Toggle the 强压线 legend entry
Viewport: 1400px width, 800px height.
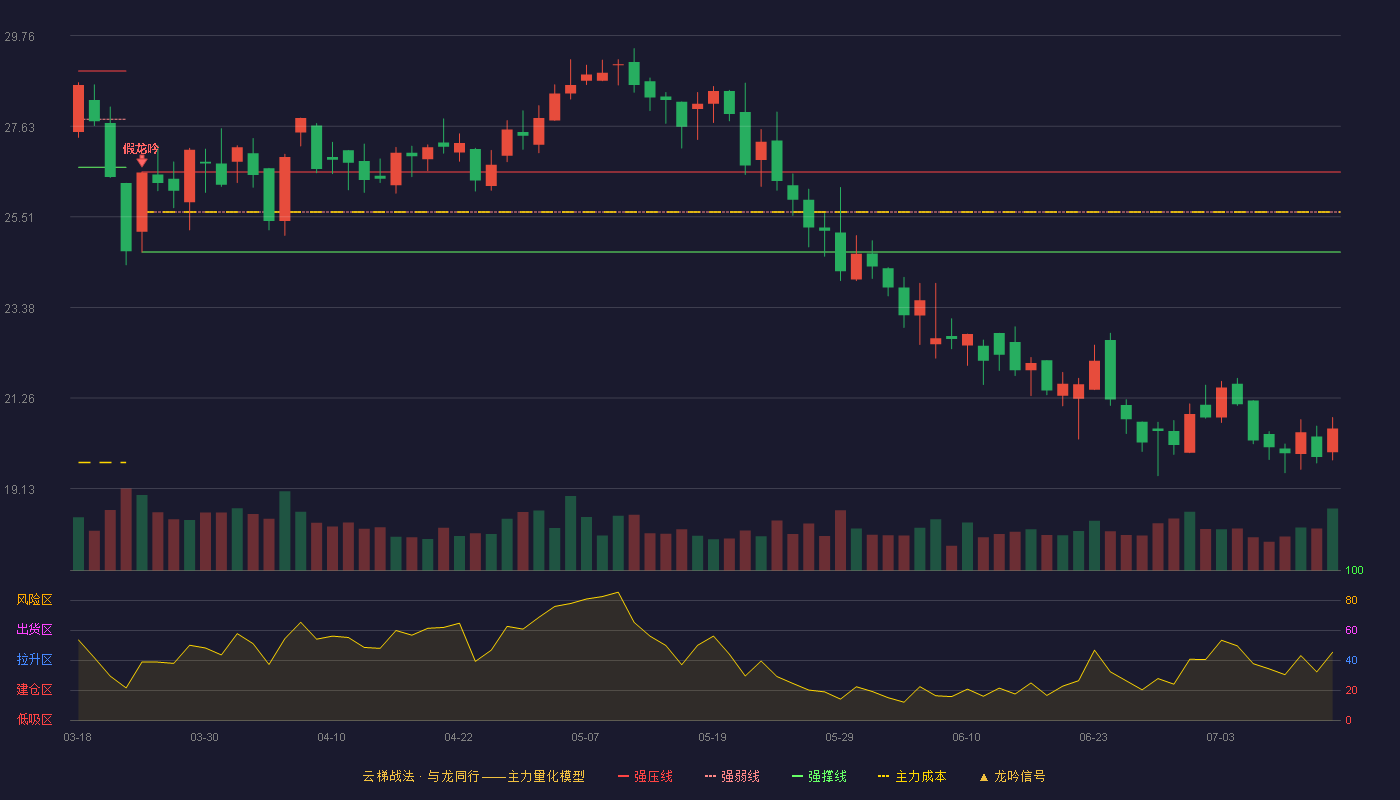point(645,776)
